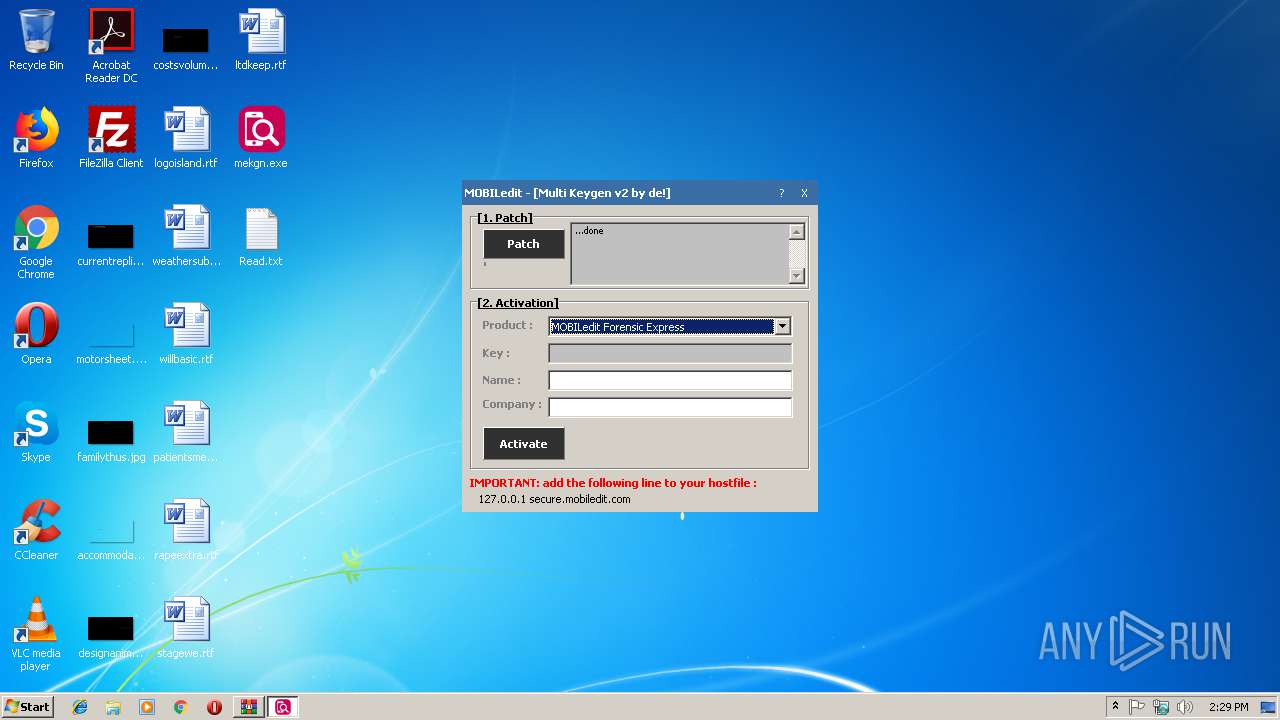
Task: Click the '...done' patch log text
Action: tap(589, 231)
